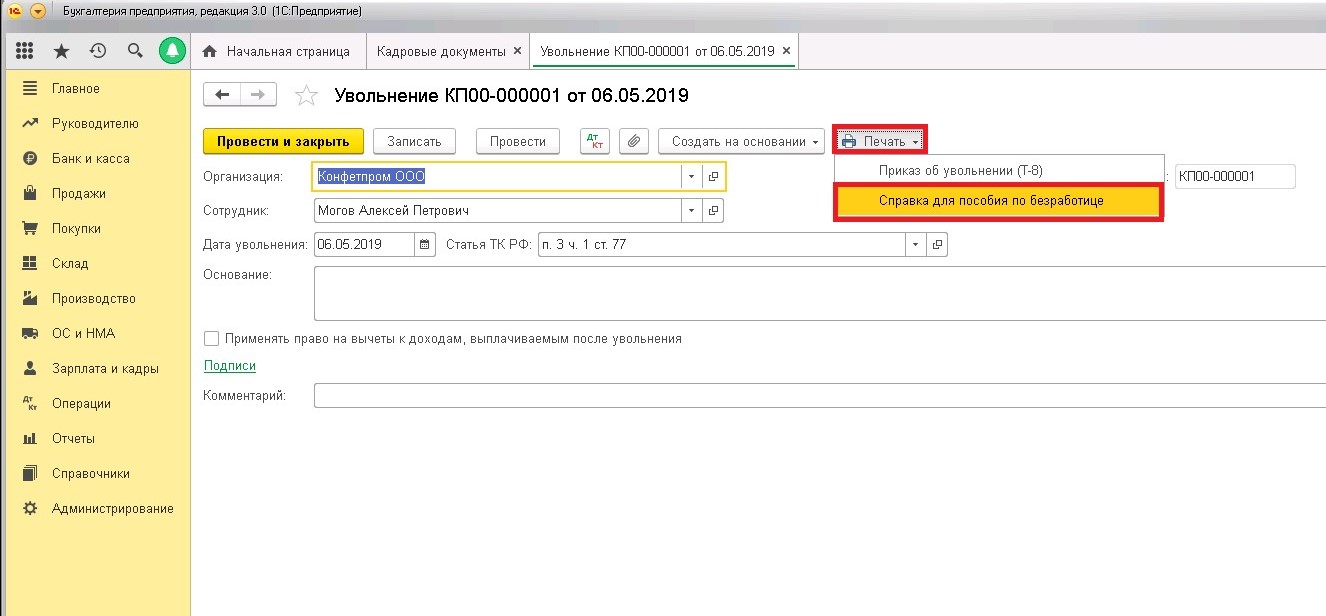Close the Кадровые документы tab
Screen dimensions: 1326x616
coord(517,51)
